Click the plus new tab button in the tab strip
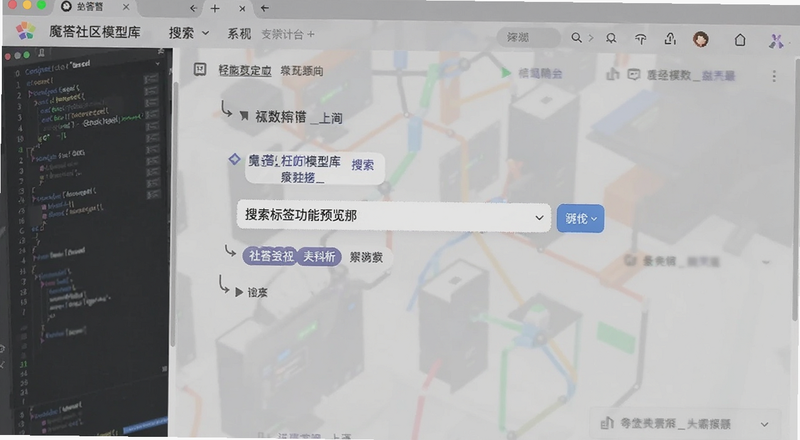The image size is (800, 440). (x=215, y=8)
